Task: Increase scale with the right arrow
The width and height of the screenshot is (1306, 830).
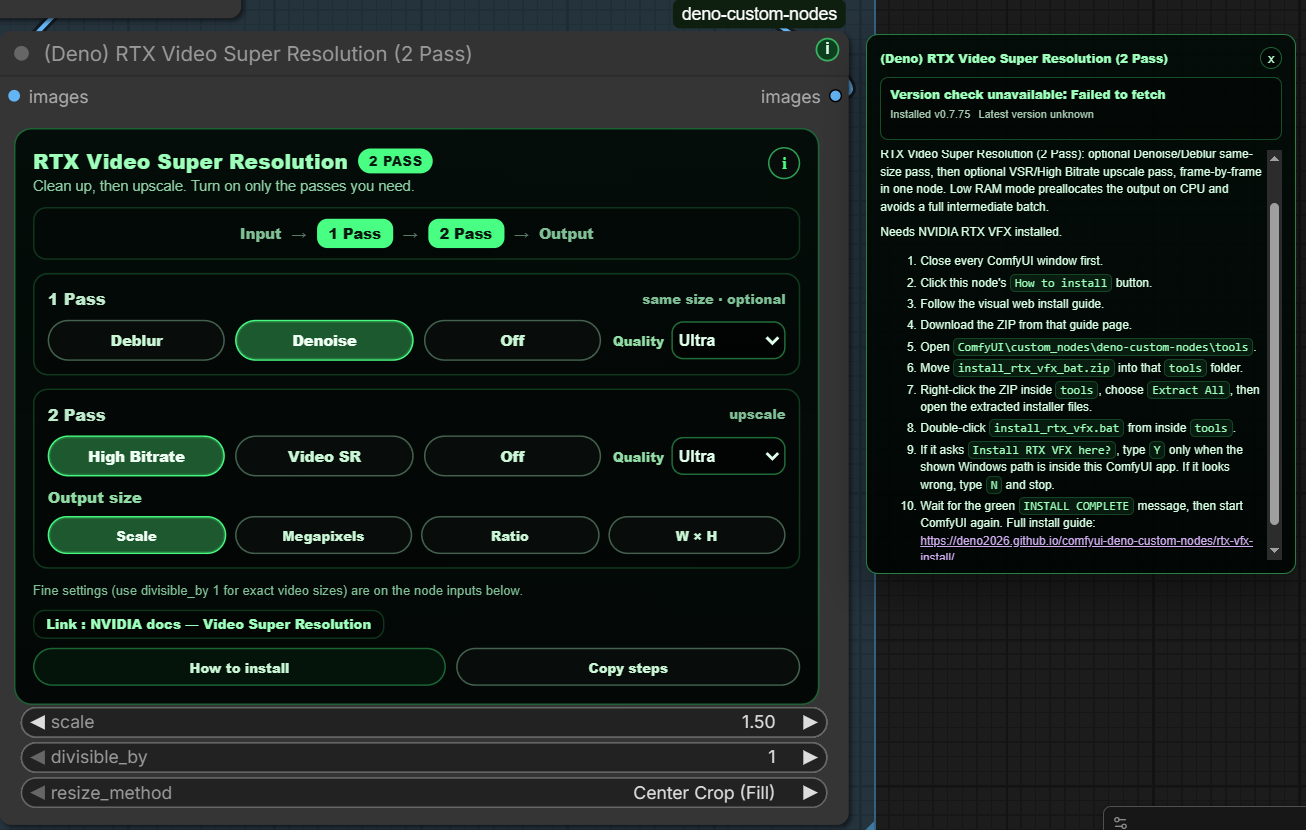Action: pos(811,722)
